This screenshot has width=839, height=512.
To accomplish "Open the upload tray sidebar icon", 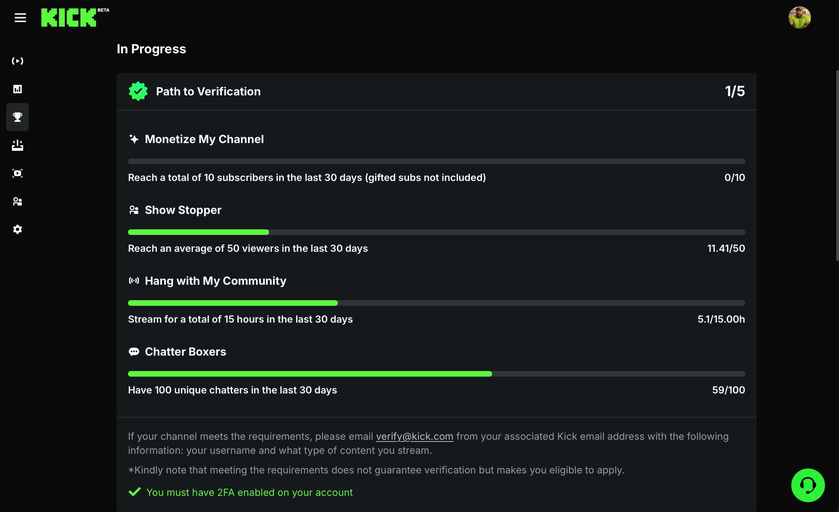I will coord(17,145).
